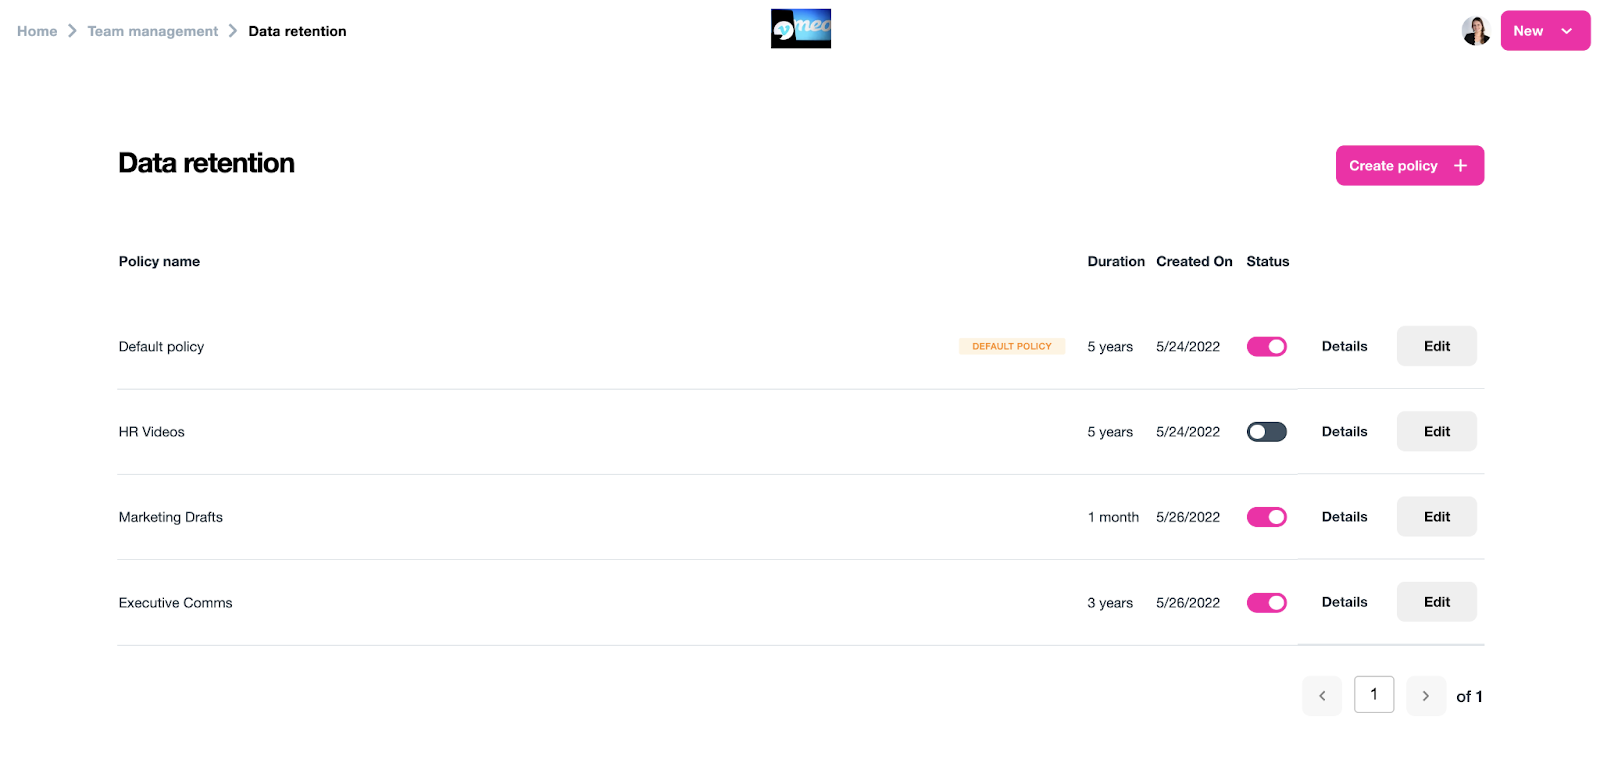Go to next page arrow
1600x781 pixels.
[x=1425, y=696]
